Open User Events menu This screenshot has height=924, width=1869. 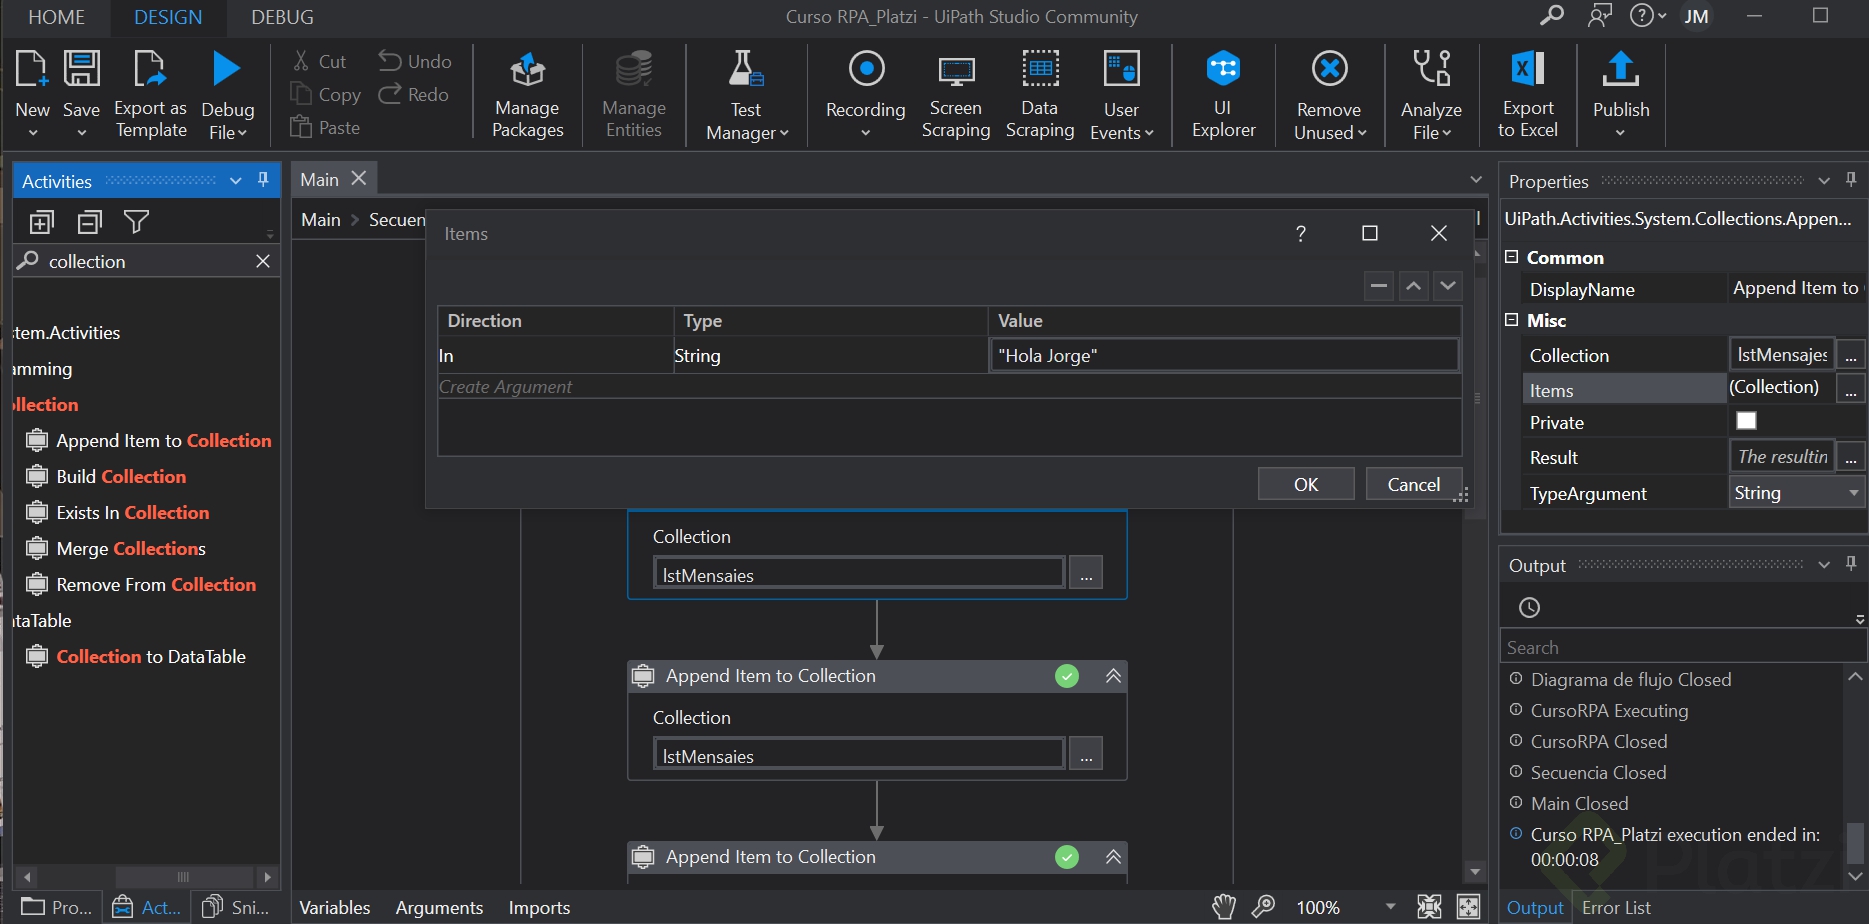click(1121, 96)
